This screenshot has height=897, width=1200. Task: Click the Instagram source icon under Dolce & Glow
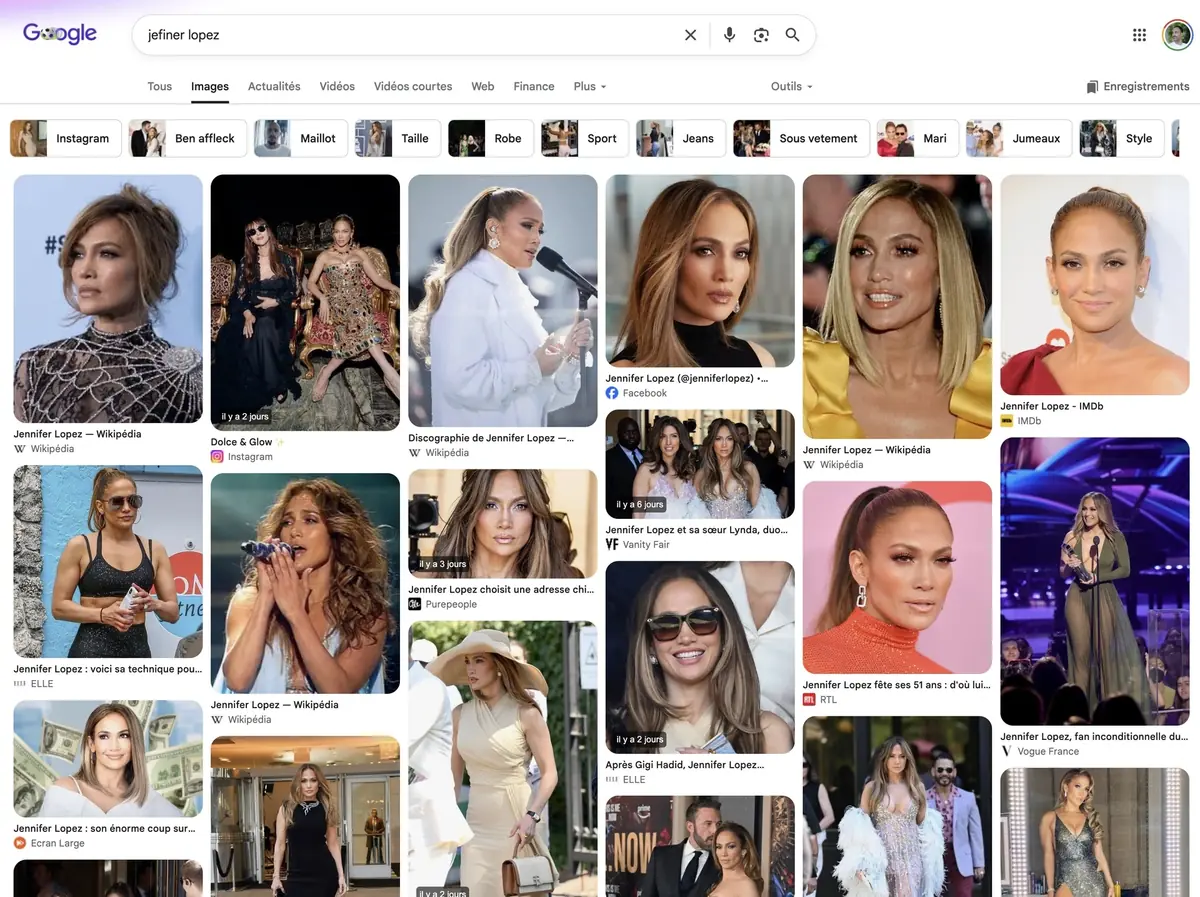tap(217, 457)
